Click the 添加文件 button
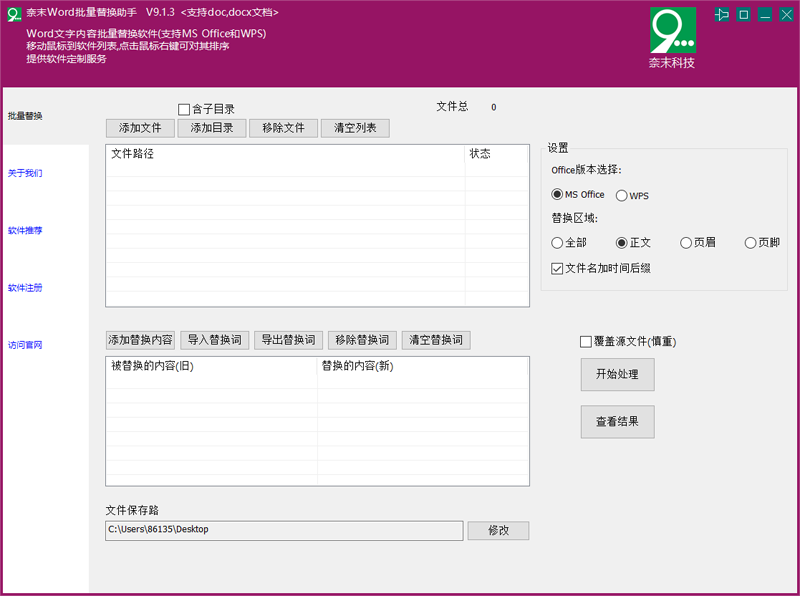The width and height of the screenshot is (800, 596). pyautogui.click(x=140, y=128)
